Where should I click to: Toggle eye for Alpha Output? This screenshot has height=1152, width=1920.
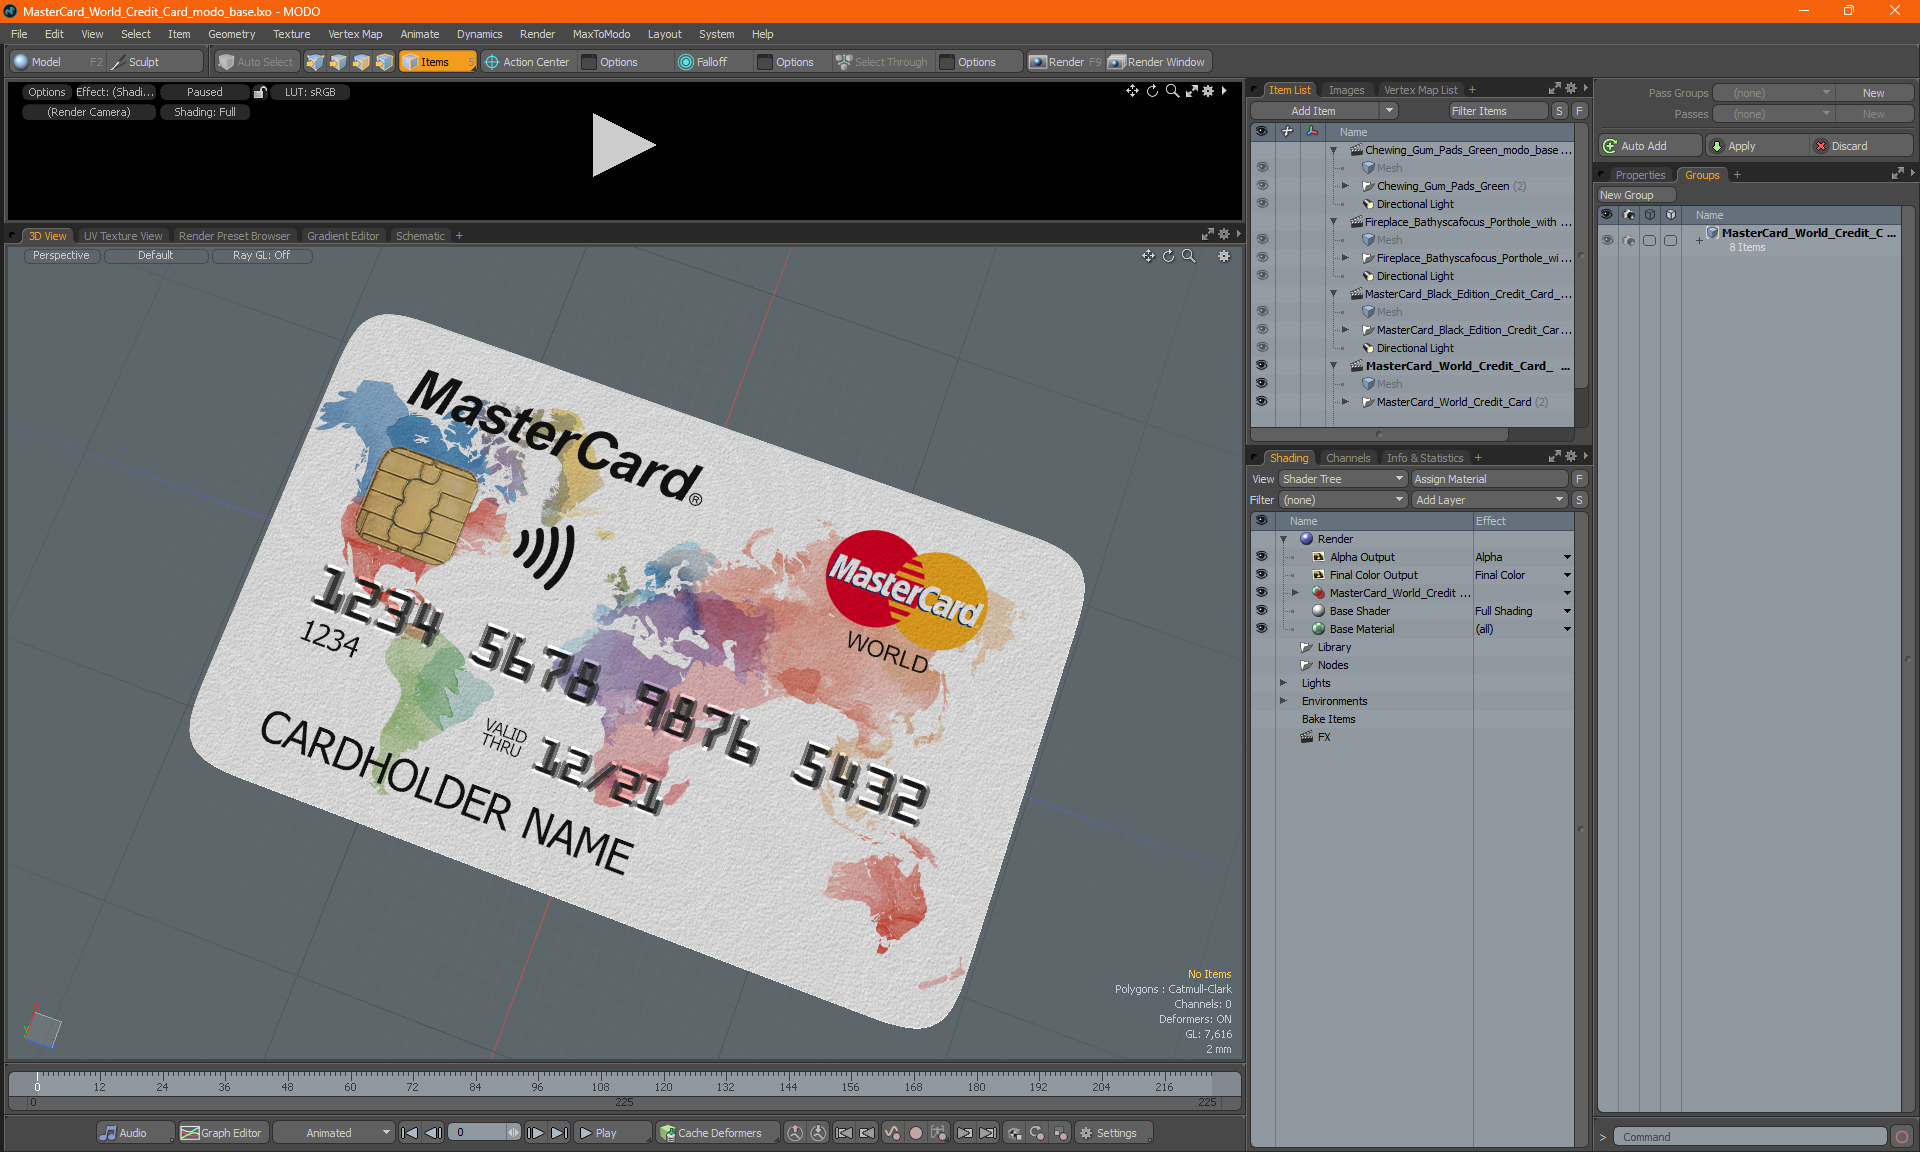[1261, 557]
